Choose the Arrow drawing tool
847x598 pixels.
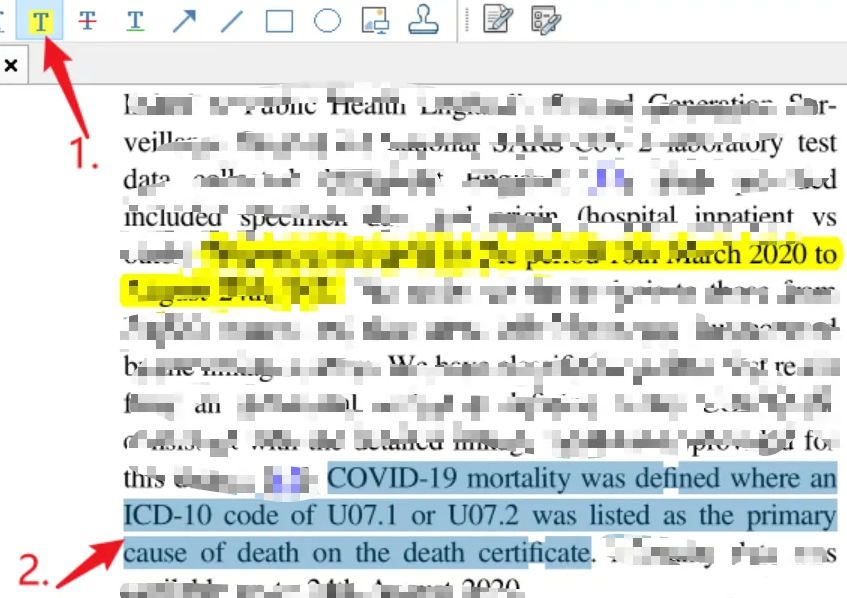coord(183,20)
